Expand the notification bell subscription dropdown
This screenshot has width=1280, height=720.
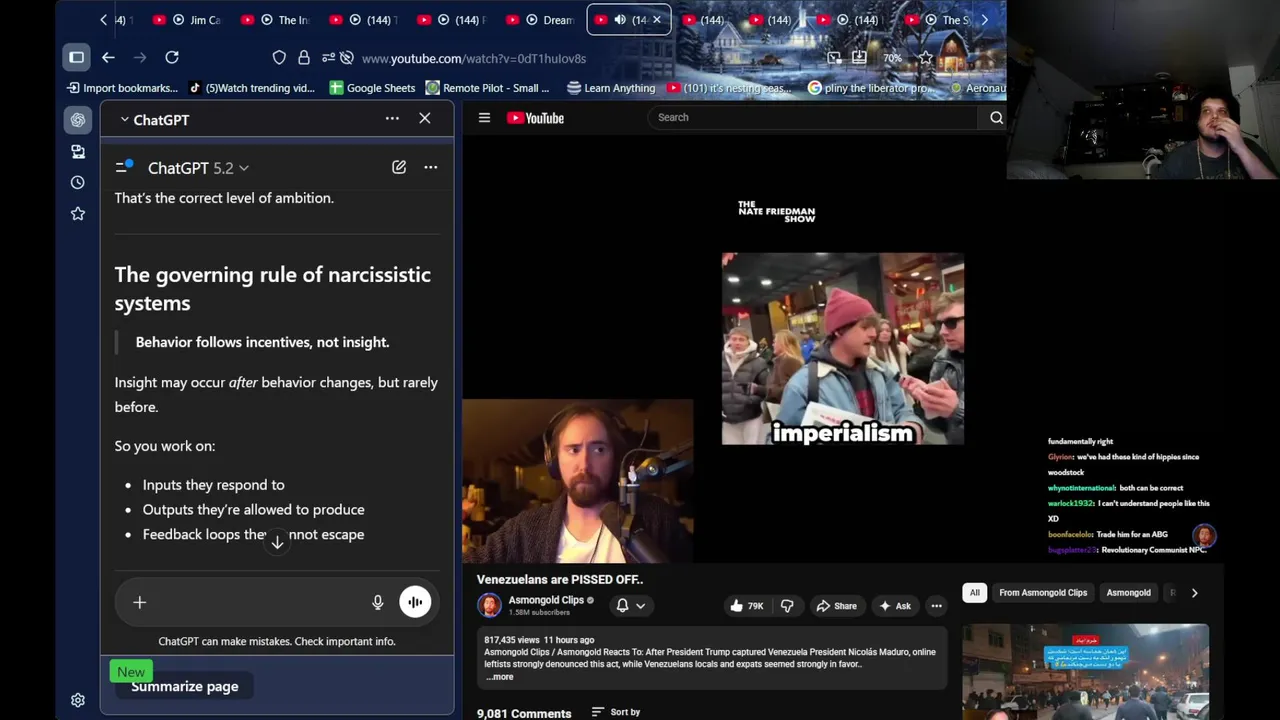pos(630,605)
